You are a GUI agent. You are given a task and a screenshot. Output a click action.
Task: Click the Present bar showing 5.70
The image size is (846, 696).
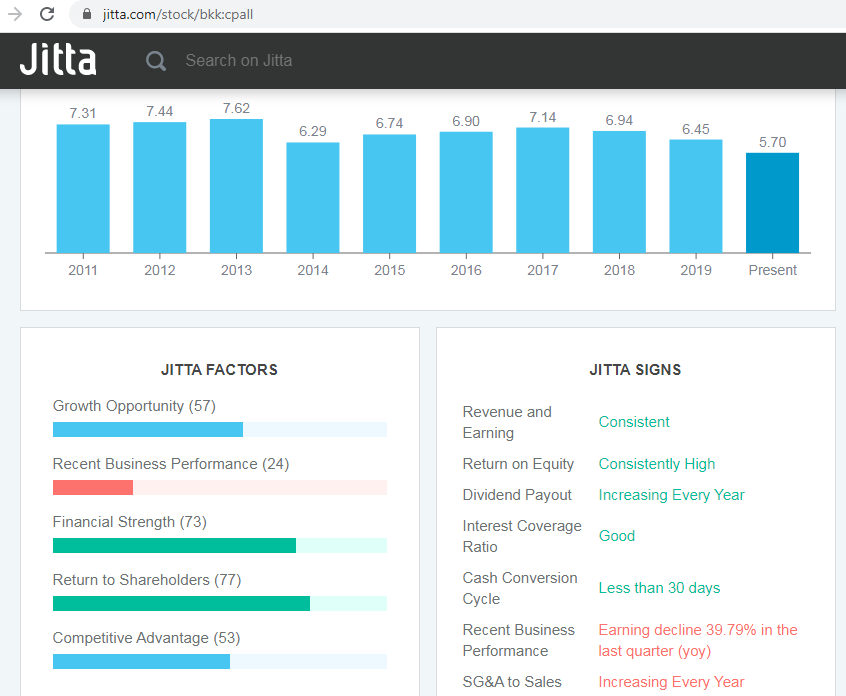pyautogui.click(x=773, y=203)
